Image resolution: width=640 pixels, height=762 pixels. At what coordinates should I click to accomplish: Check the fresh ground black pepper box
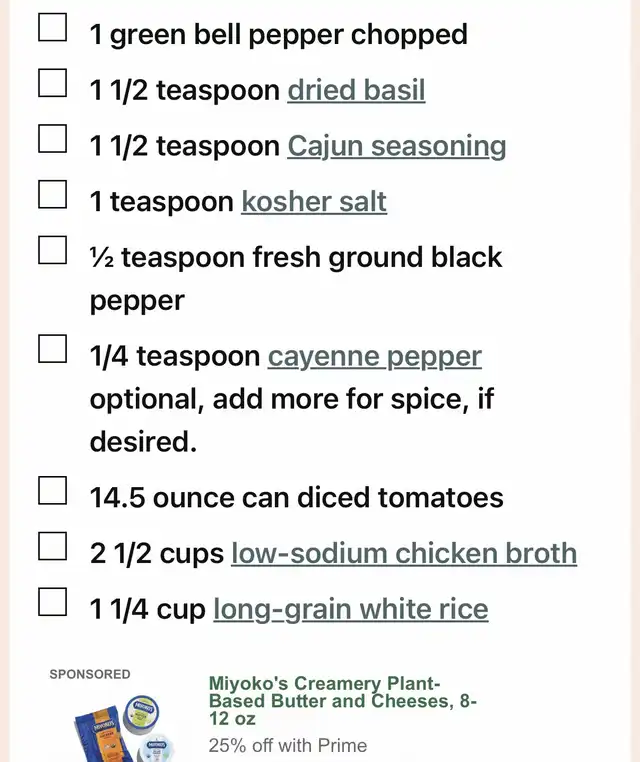point(53,250)
